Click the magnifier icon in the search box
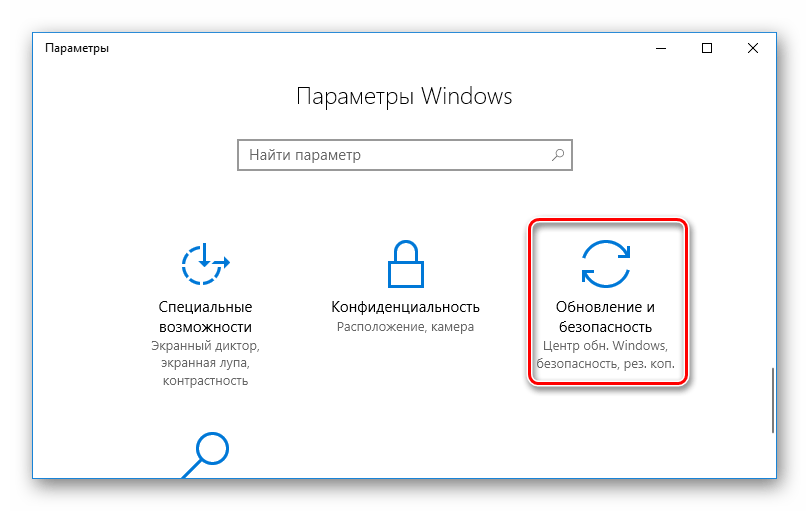809x511 pixels. [x=558, y=155]
